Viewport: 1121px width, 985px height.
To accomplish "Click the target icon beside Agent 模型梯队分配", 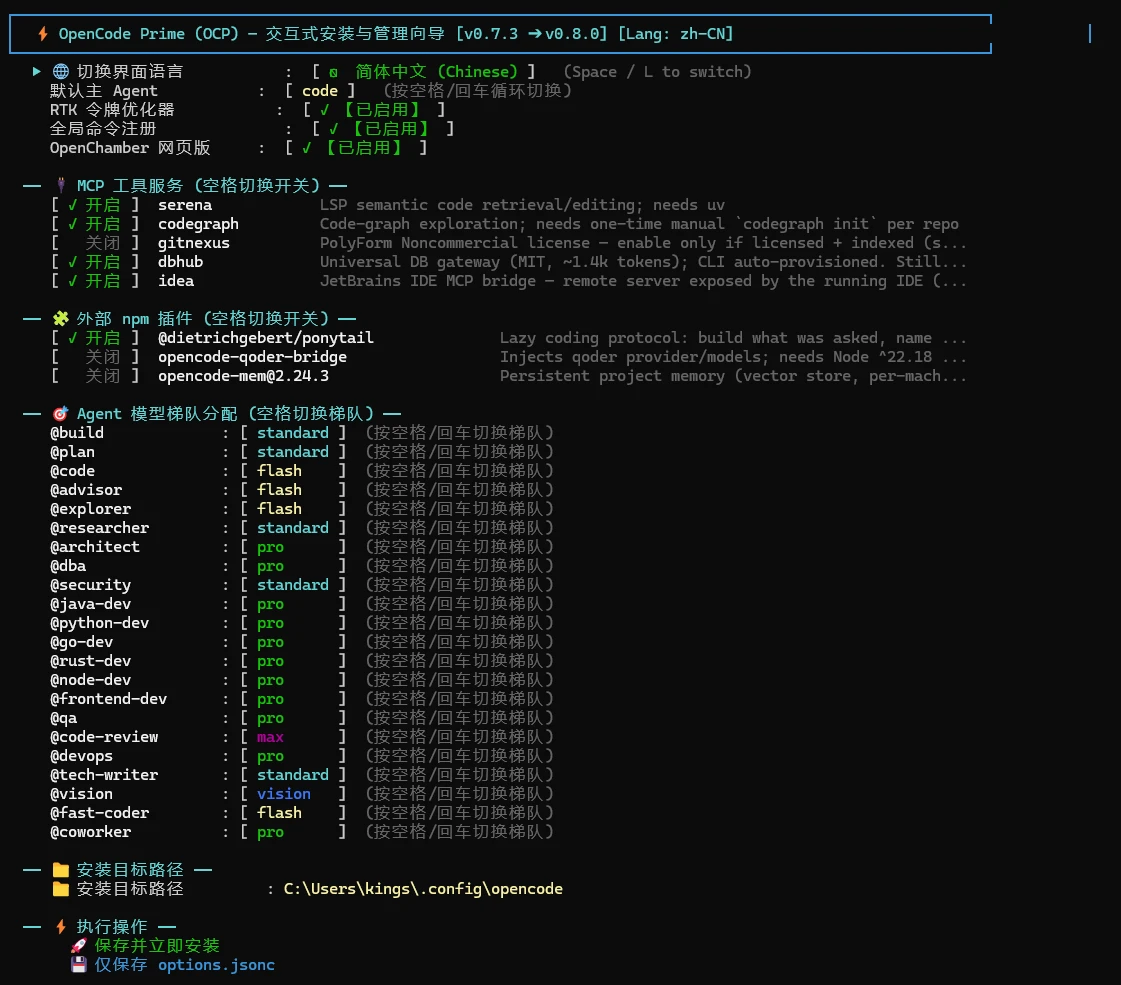I will 61,413.
